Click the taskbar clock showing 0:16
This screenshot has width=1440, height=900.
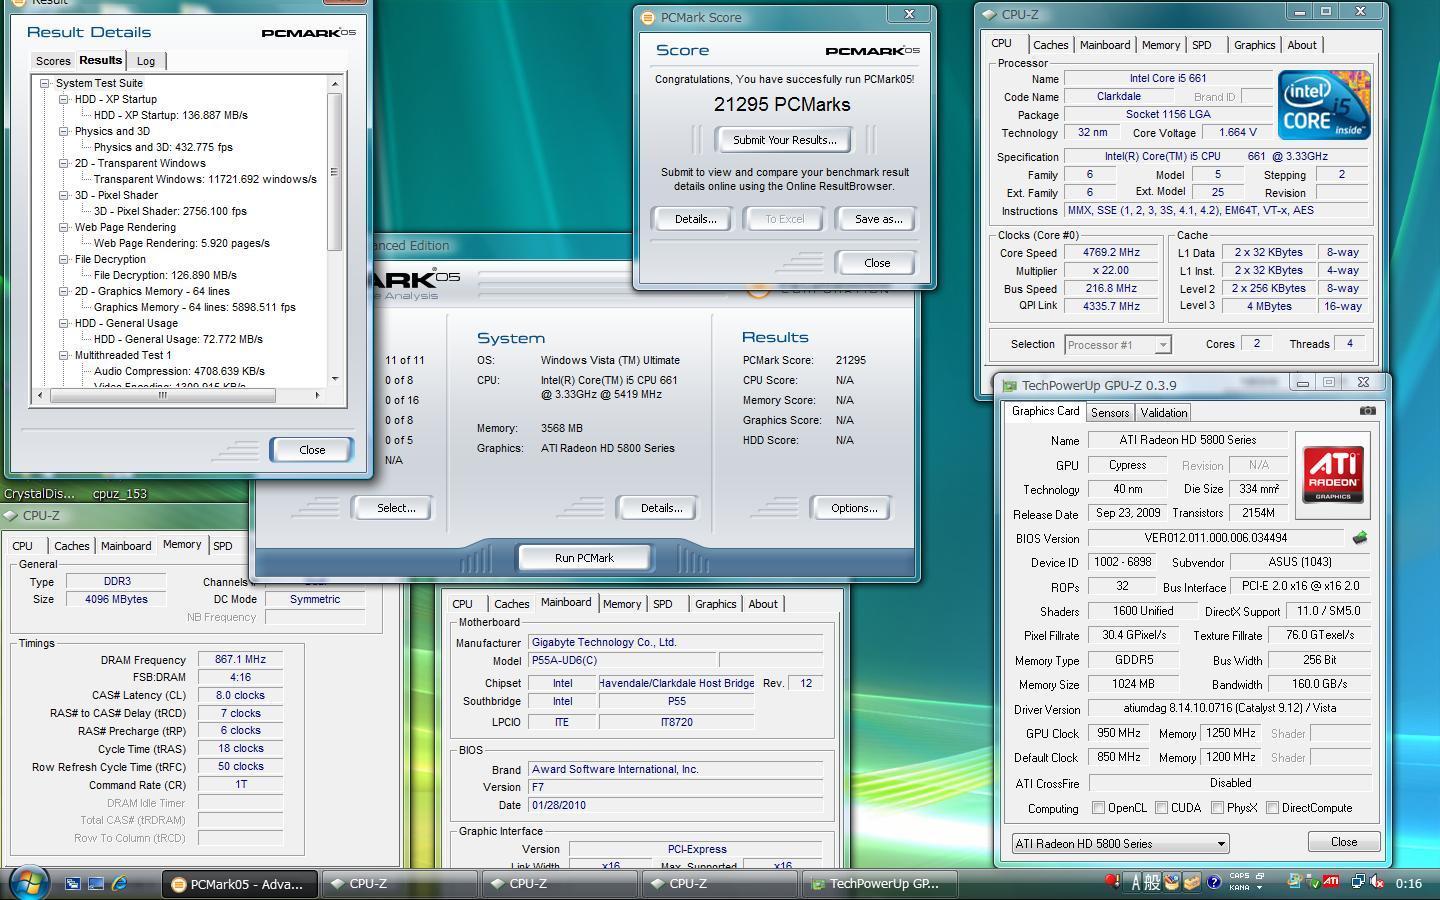pos(1408,883)
